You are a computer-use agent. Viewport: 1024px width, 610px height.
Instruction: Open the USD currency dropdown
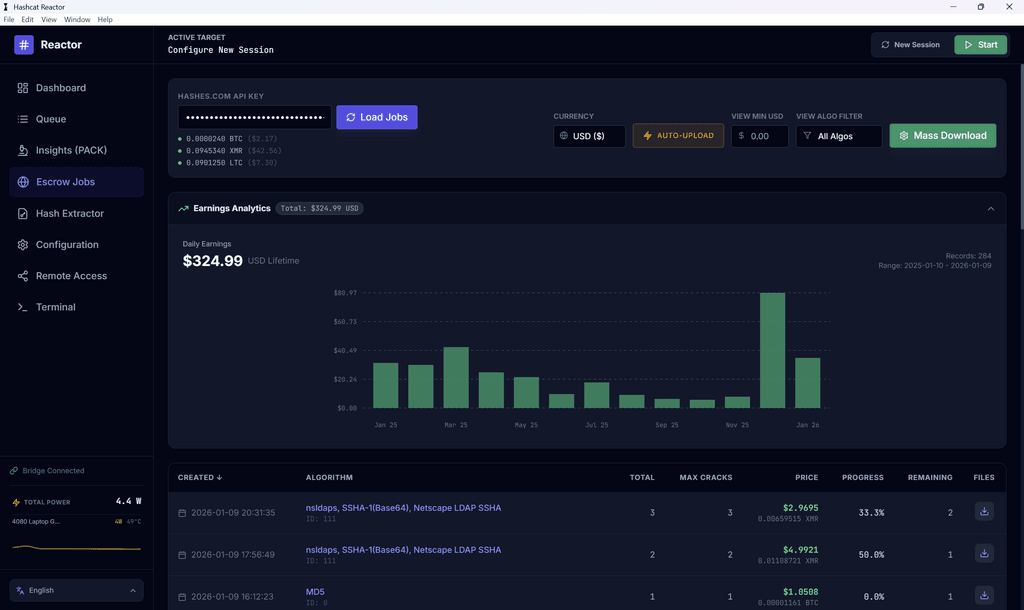589,136
